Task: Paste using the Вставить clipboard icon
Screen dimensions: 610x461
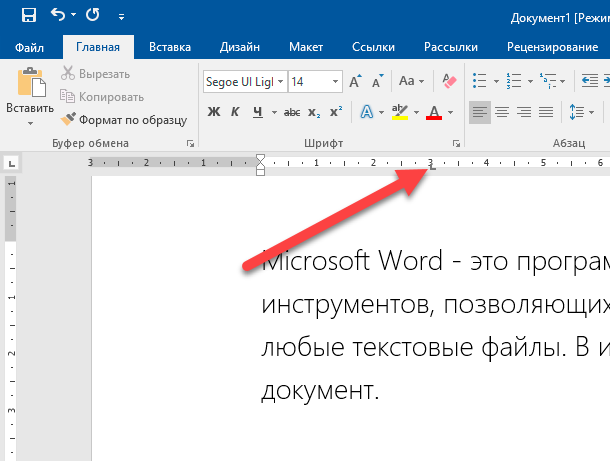Action: tap(31, 82)
